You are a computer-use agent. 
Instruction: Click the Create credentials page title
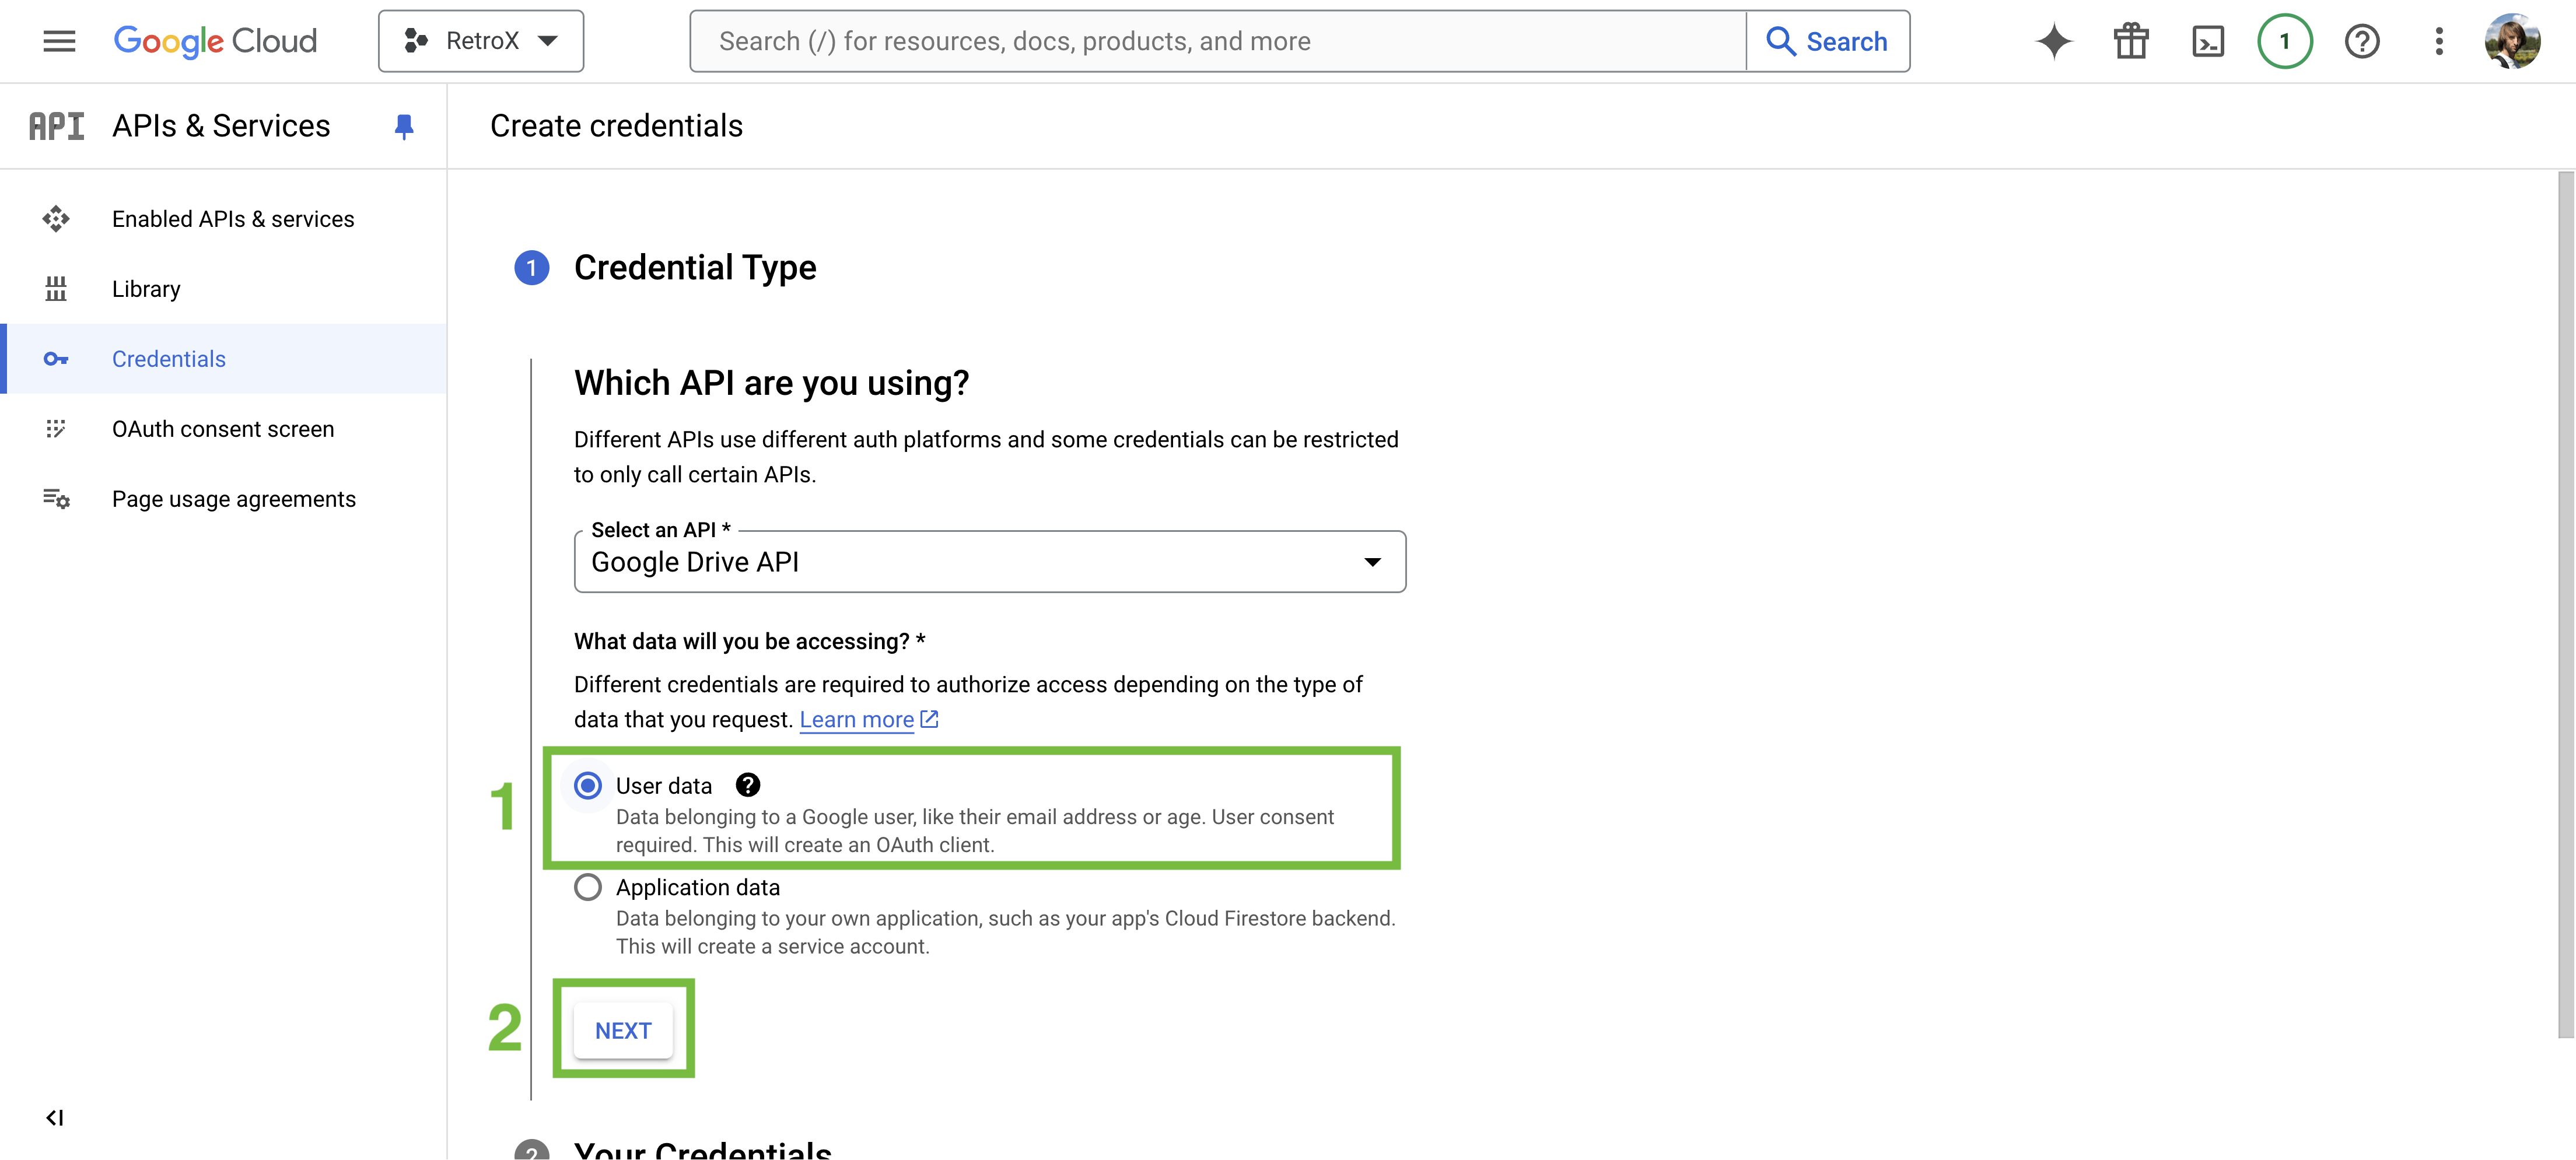pyautogui.click(x=616, y=126)
